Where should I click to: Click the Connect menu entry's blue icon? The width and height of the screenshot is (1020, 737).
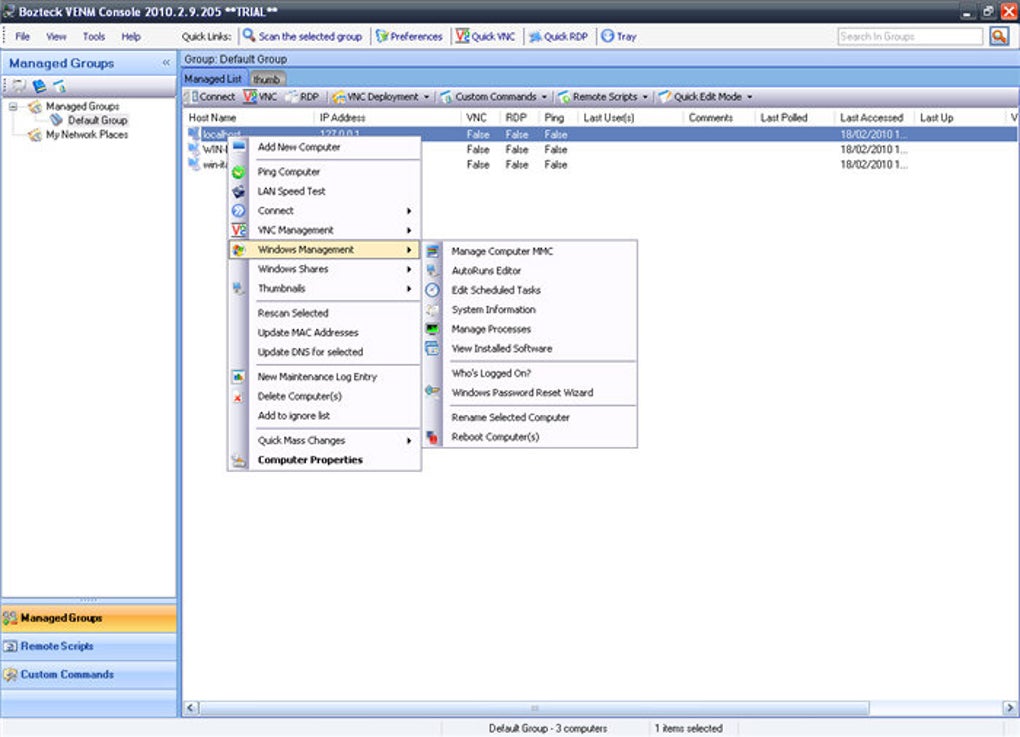tap(239, 211)
